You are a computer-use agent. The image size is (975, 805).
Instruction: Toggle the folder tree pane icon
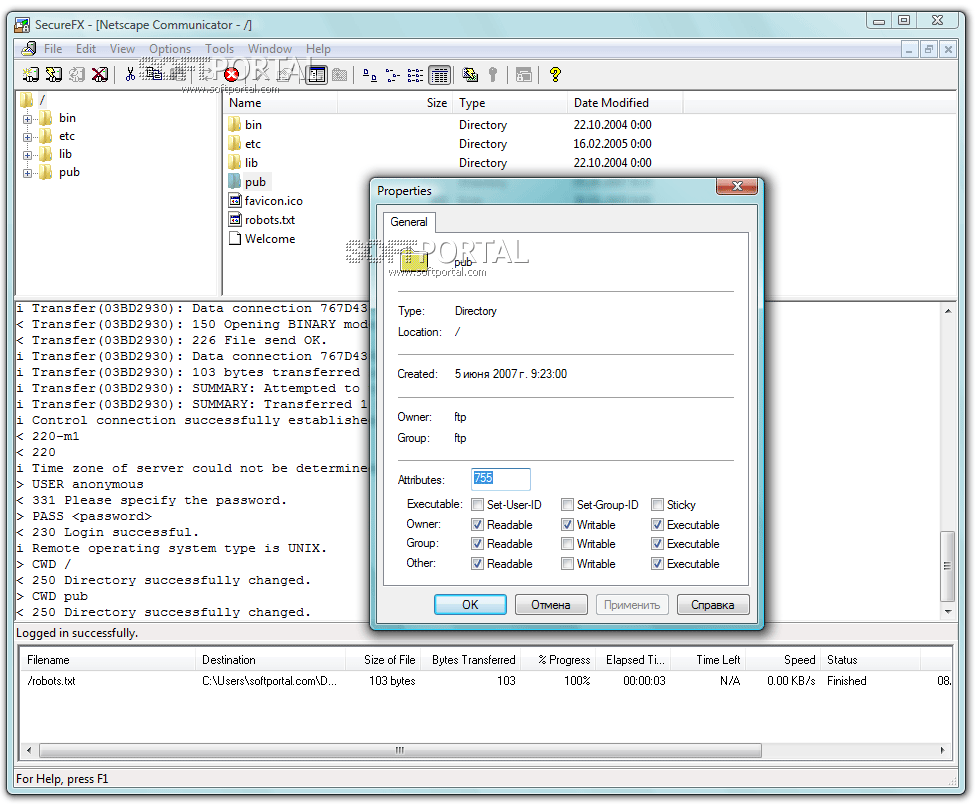(317, 75)
